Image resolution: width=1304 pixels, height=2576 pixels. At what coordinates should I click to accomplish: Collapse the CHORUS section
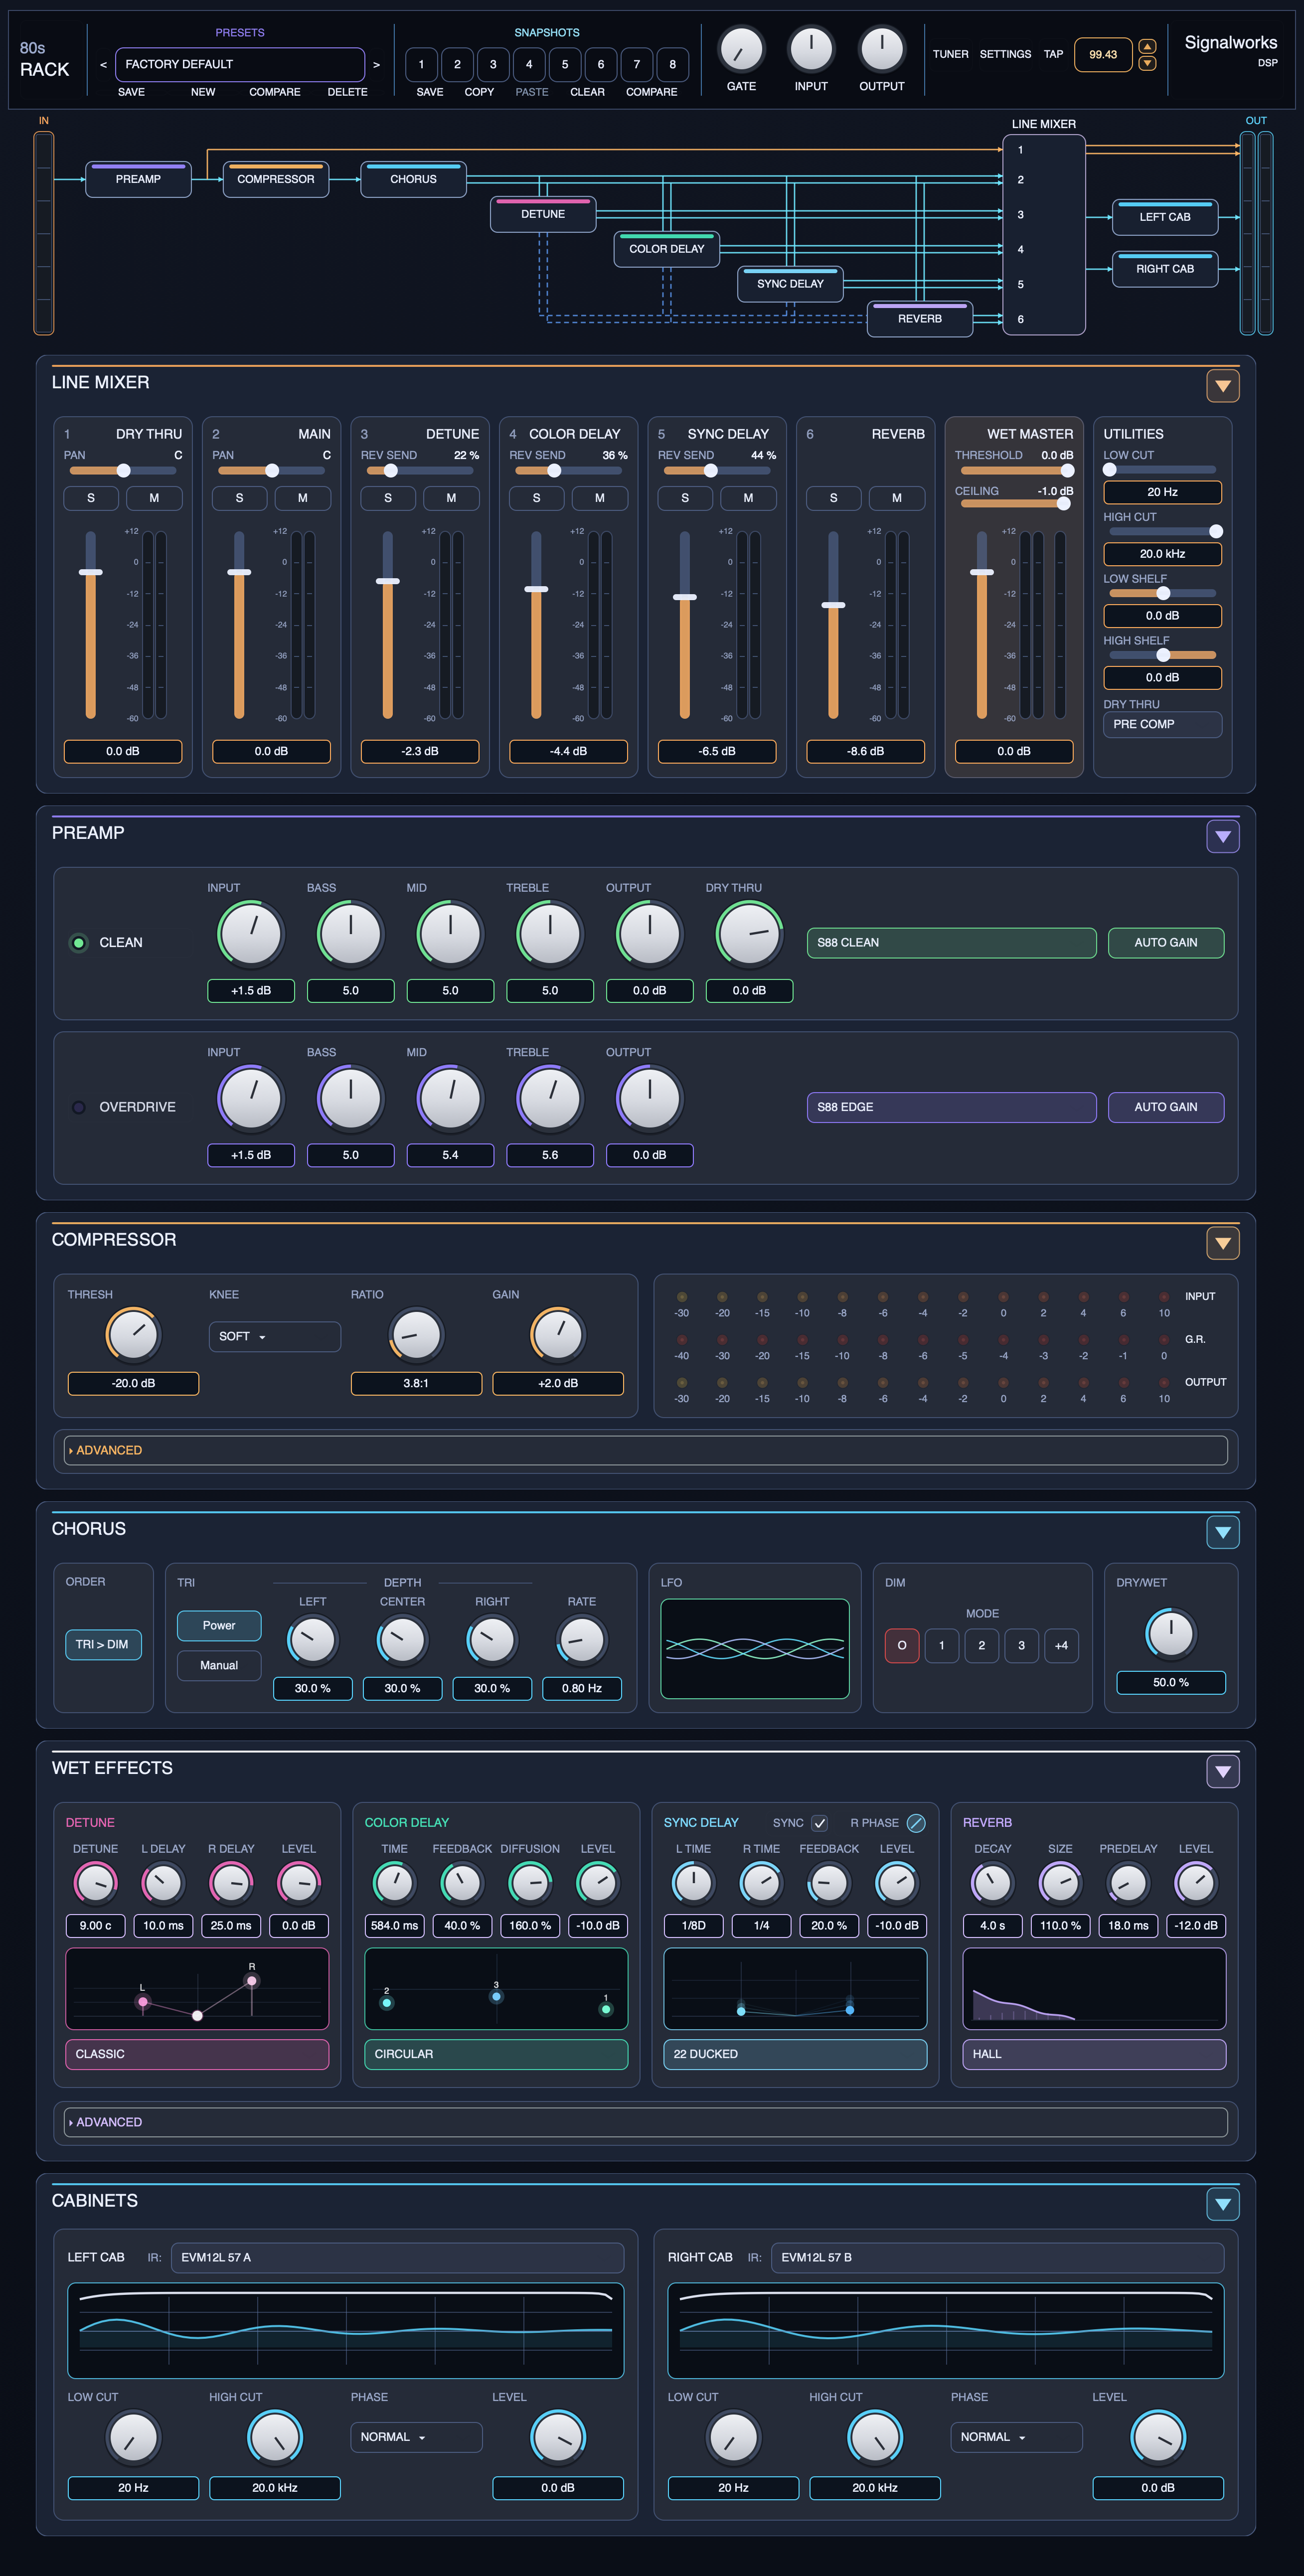coord(1223,1532)
